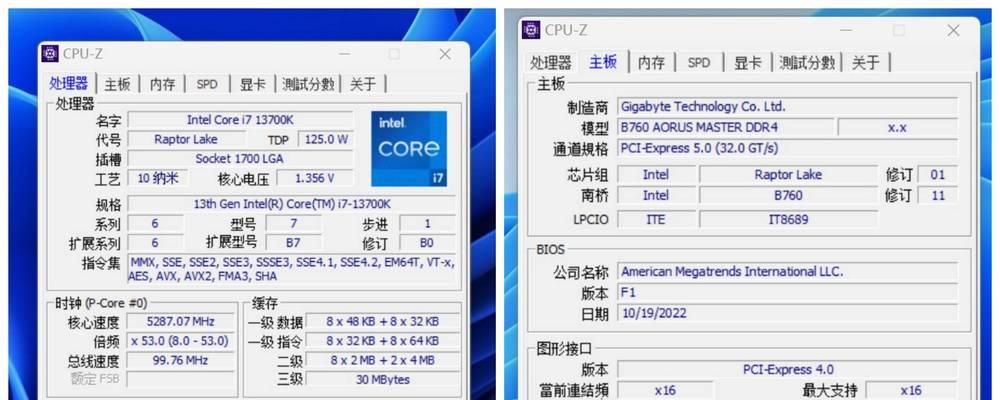Viewport: 1000px width, 400px height.
Task: Click L1 data cache 8 x 48 KB value
Action: coord(383,322)
